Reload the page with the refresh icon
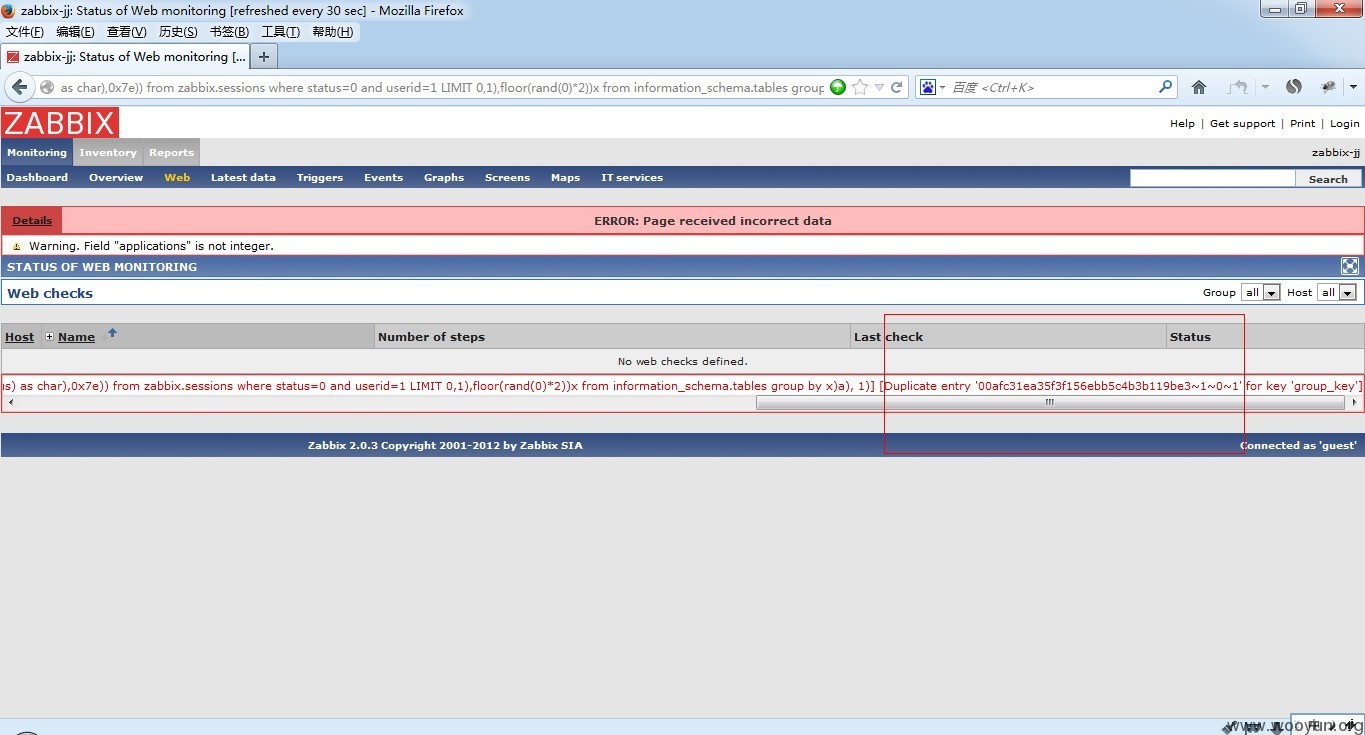1365x735 pixels. coord(897,87)
